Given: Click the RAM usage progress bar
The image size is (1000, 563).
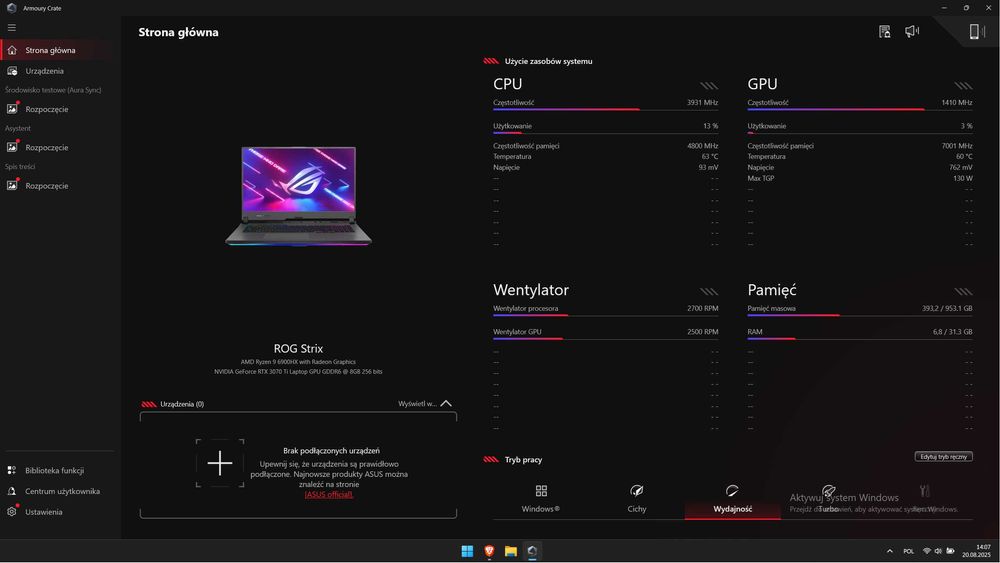Looking at the screenshot, I should 860,339.
